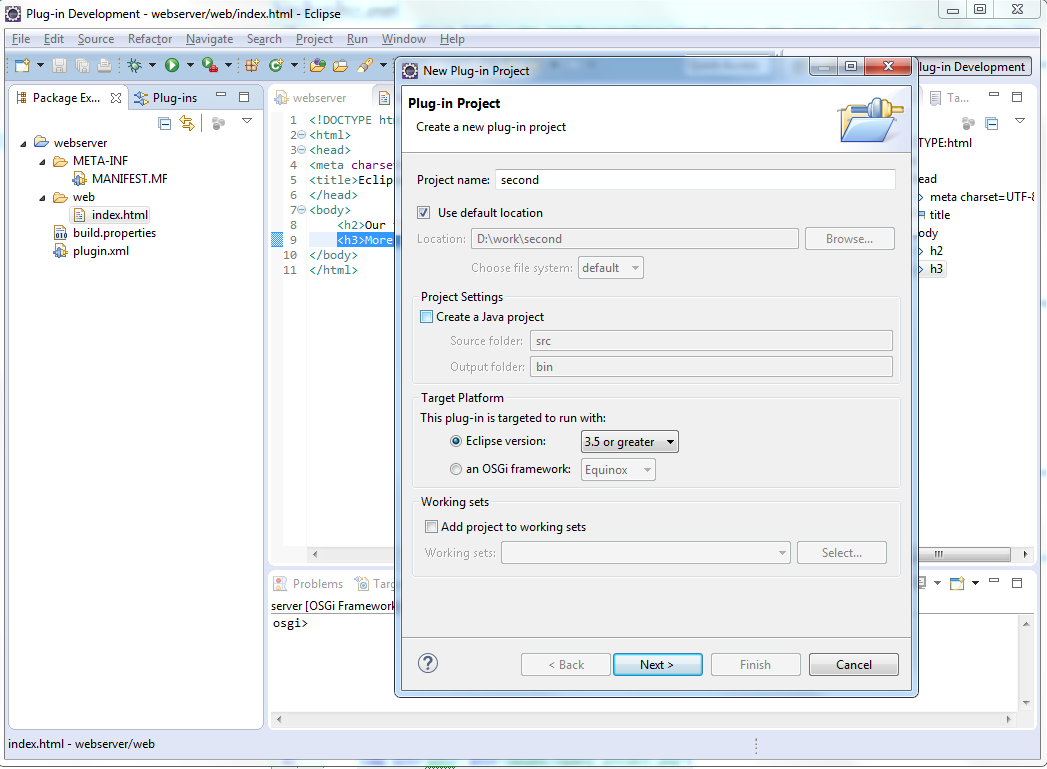
Task: Open the Project menu
Action: point(314,39)
